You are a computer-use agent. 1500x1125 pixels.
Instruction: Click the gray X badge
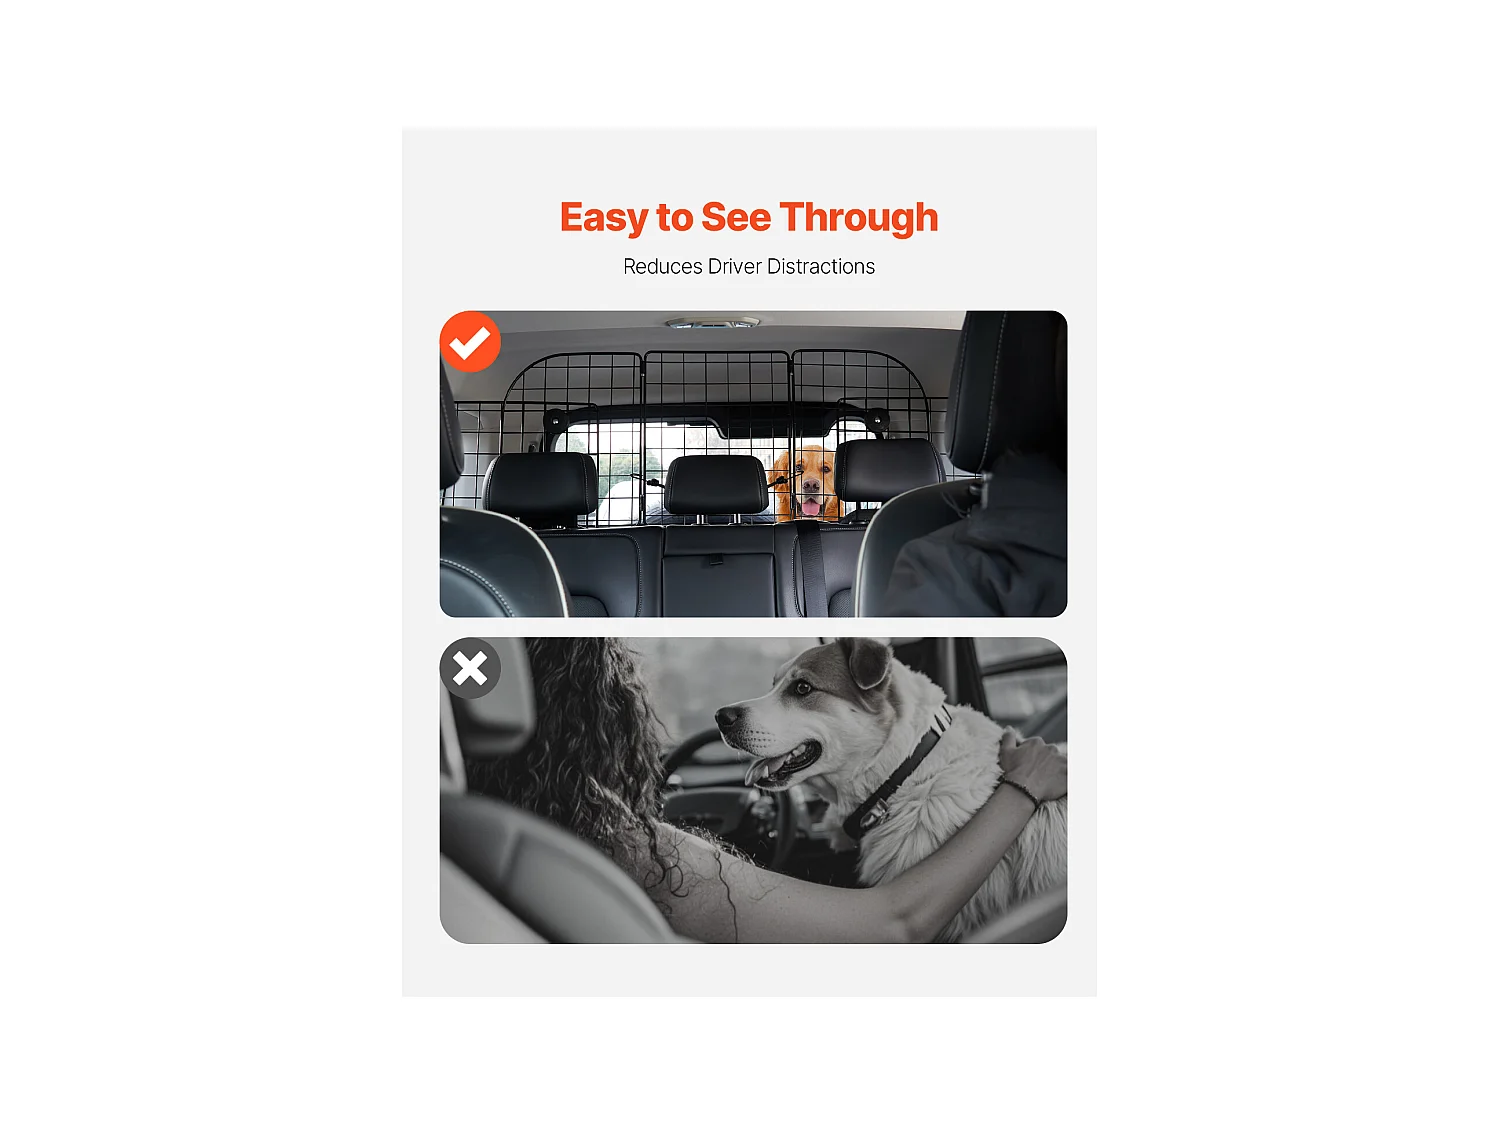click(x=470, y=668)
